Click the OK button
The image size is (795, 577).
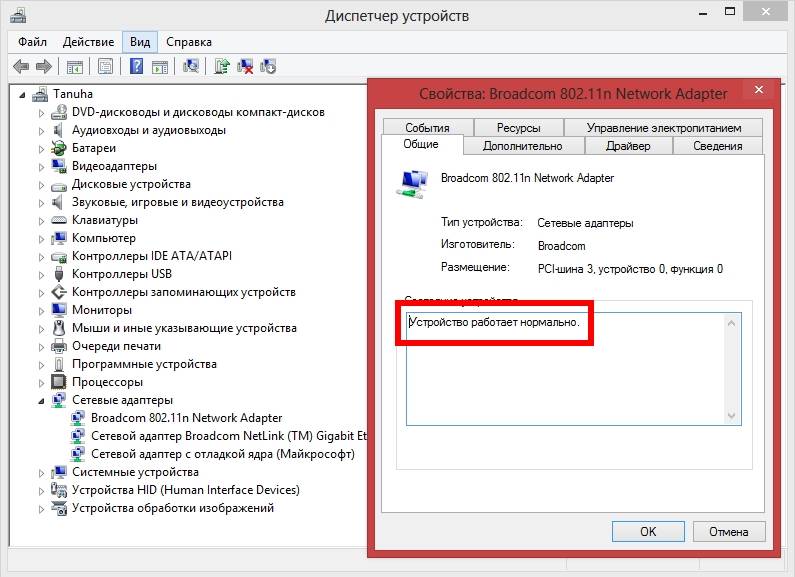click(x=648, y=531)
